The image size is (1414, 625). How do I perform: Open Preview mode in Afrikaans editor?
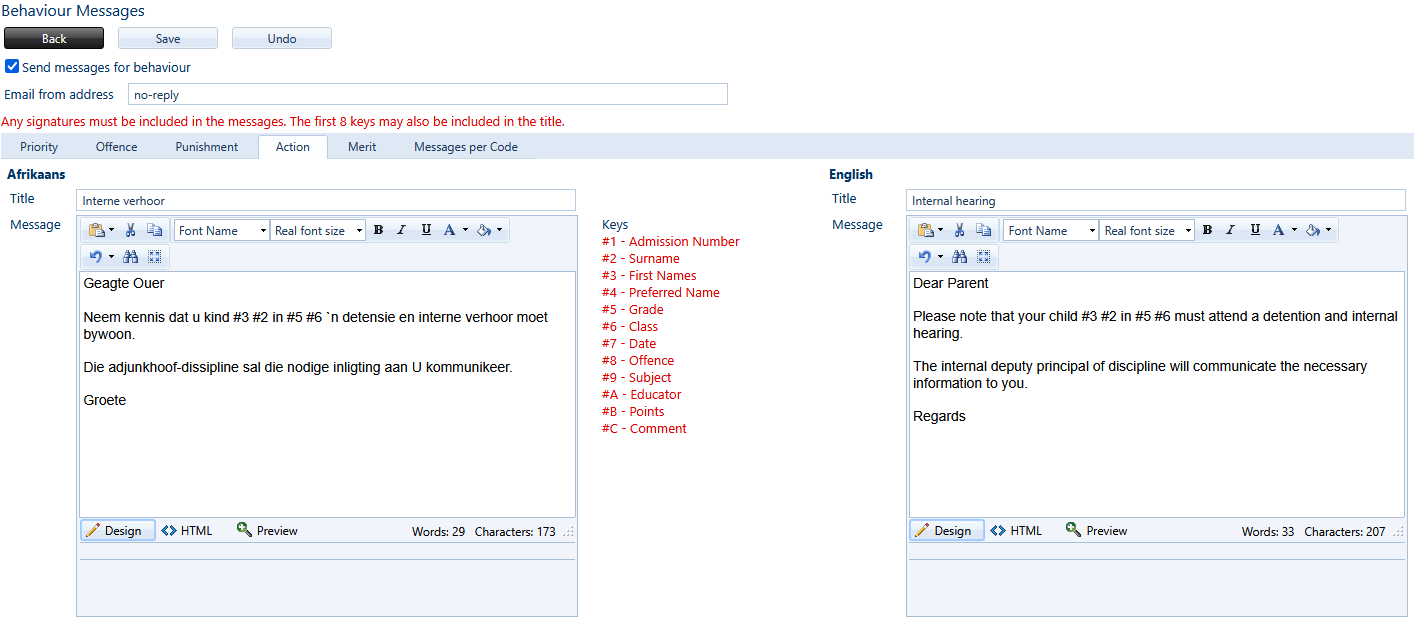tap(267, 531)
